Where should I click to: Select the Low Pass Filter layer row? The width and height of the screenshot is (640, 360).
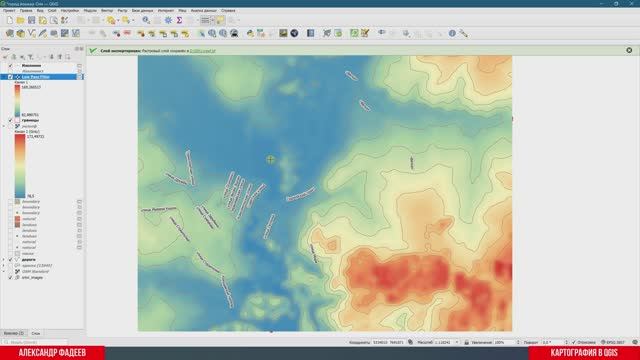click(42, 77)
